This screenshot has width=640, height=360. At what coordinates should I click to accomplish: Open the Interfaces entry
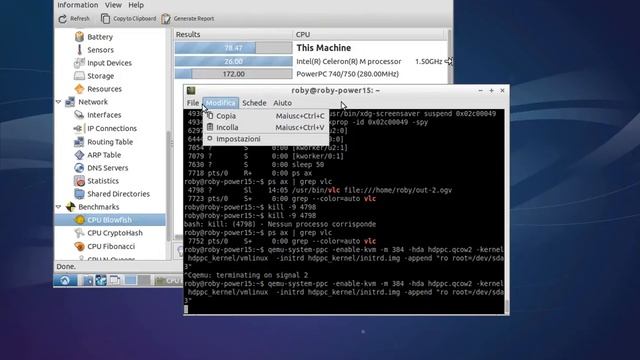pos(104,115)
